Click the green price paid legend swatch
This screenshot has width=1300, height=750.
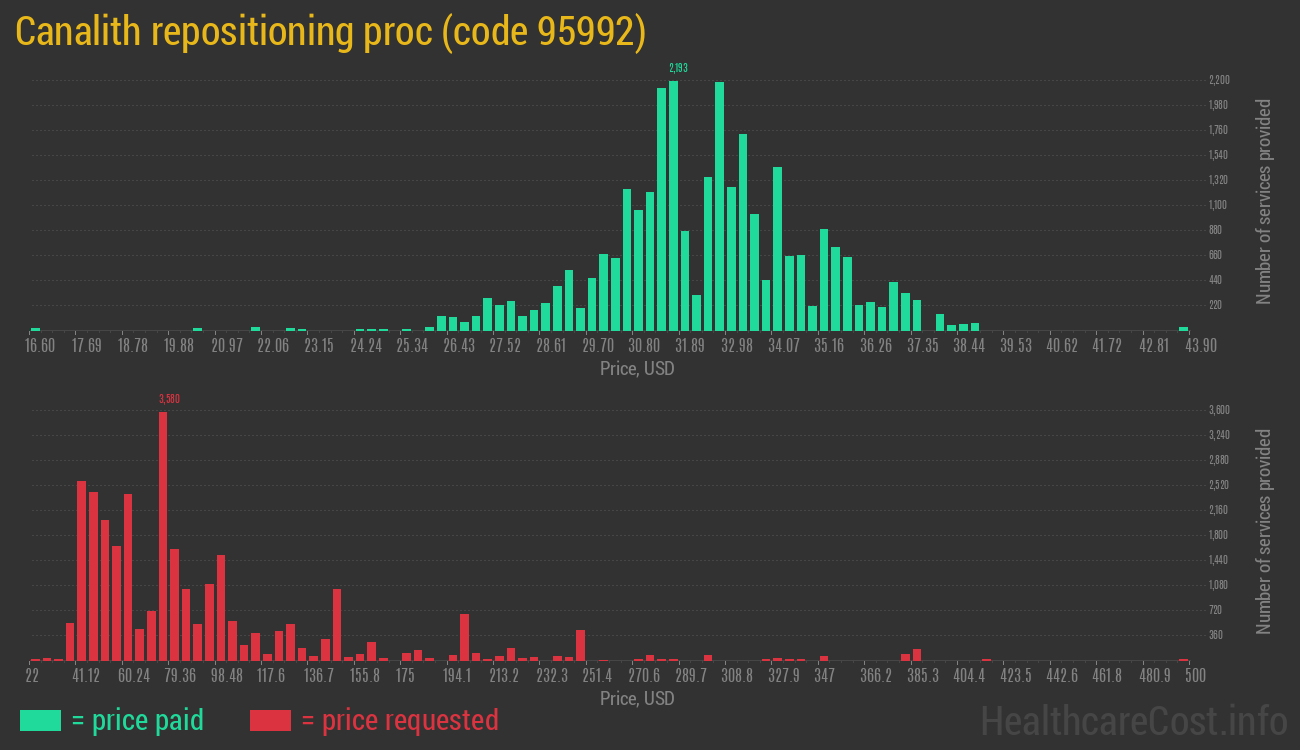click(40, 720)
